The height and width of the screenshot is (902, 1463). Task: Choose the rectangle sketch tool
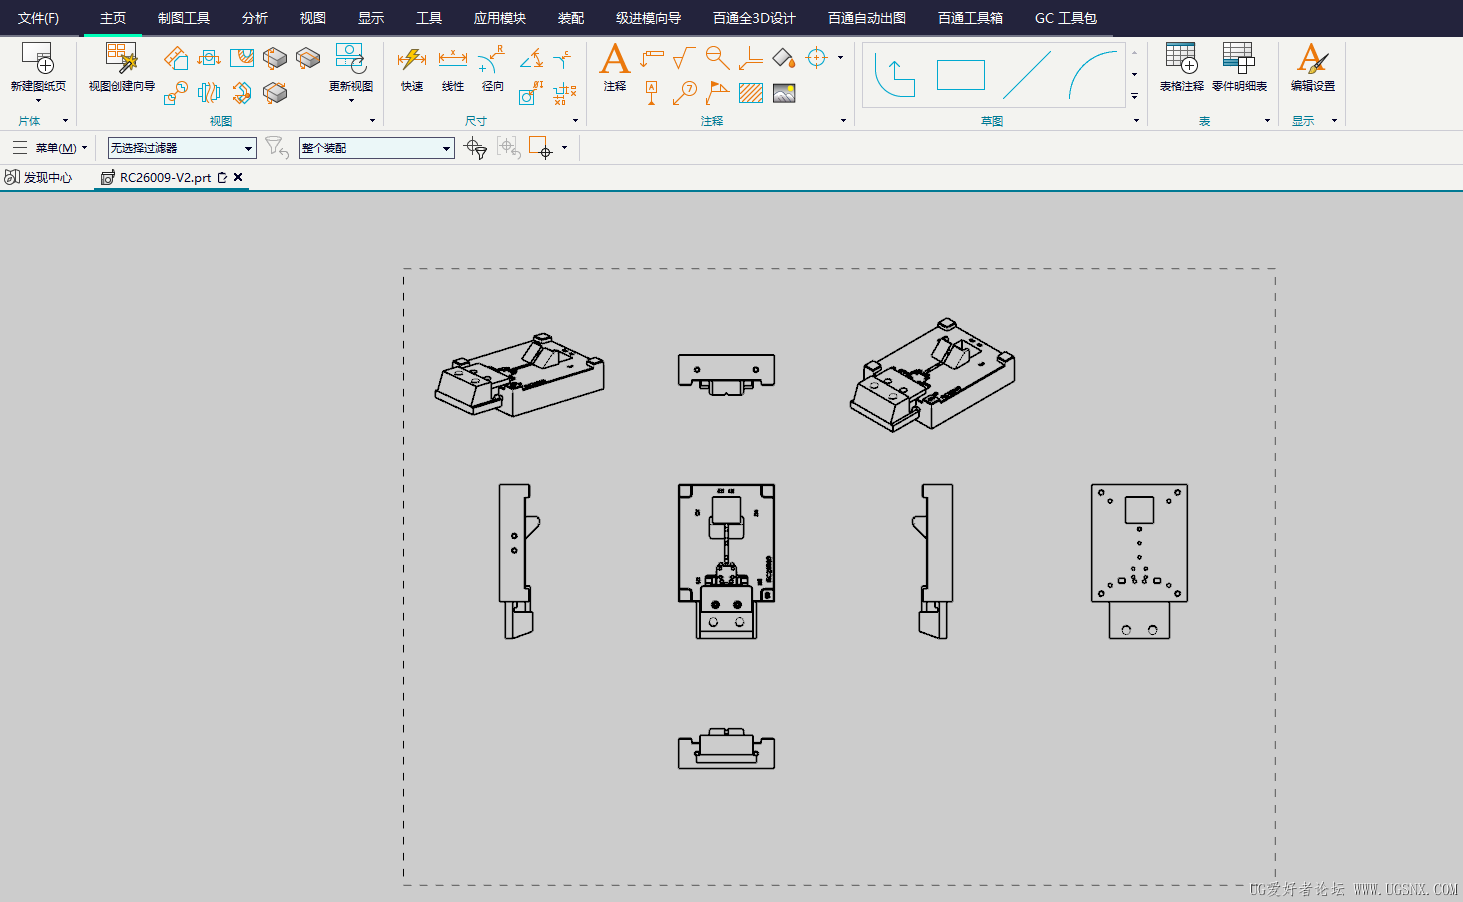pyautogui.click(x=960, y=75)
